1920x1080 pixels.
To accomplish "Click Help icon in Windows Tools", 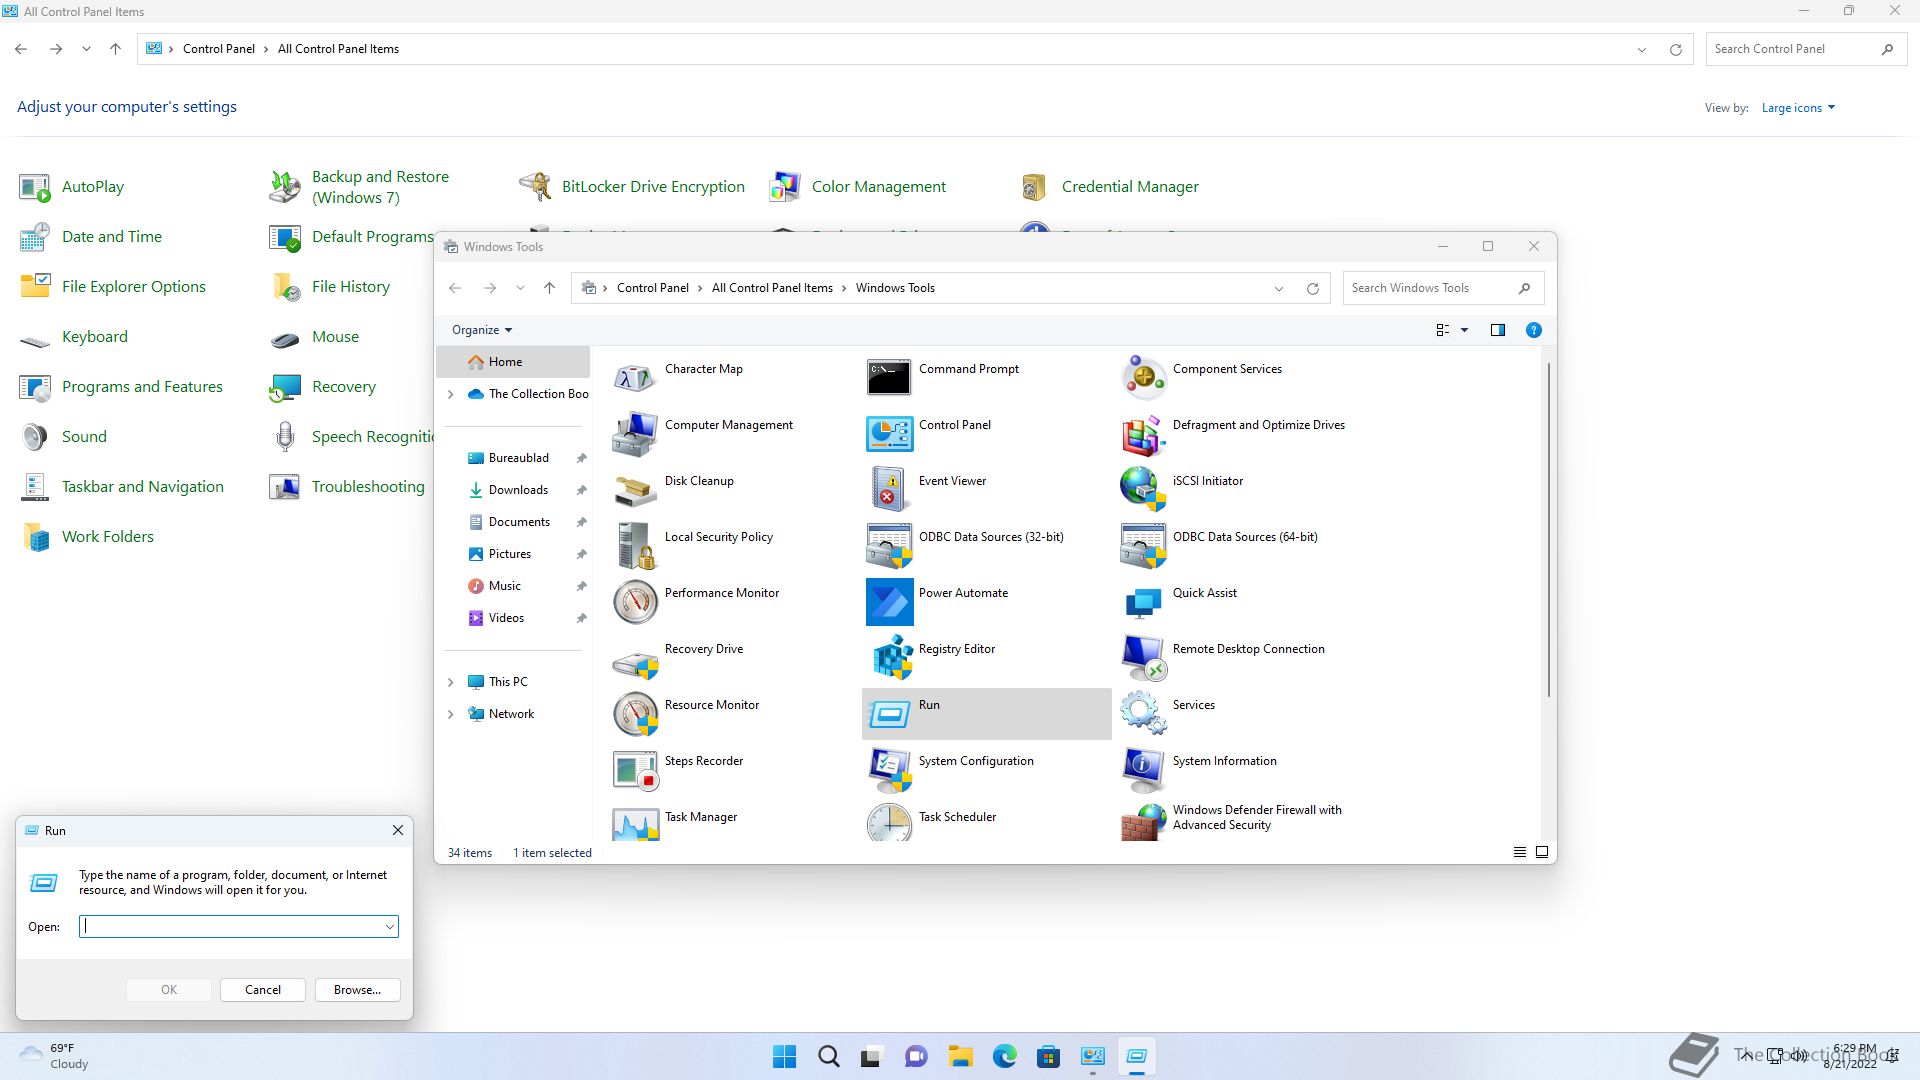I will tap(1533, 330).
